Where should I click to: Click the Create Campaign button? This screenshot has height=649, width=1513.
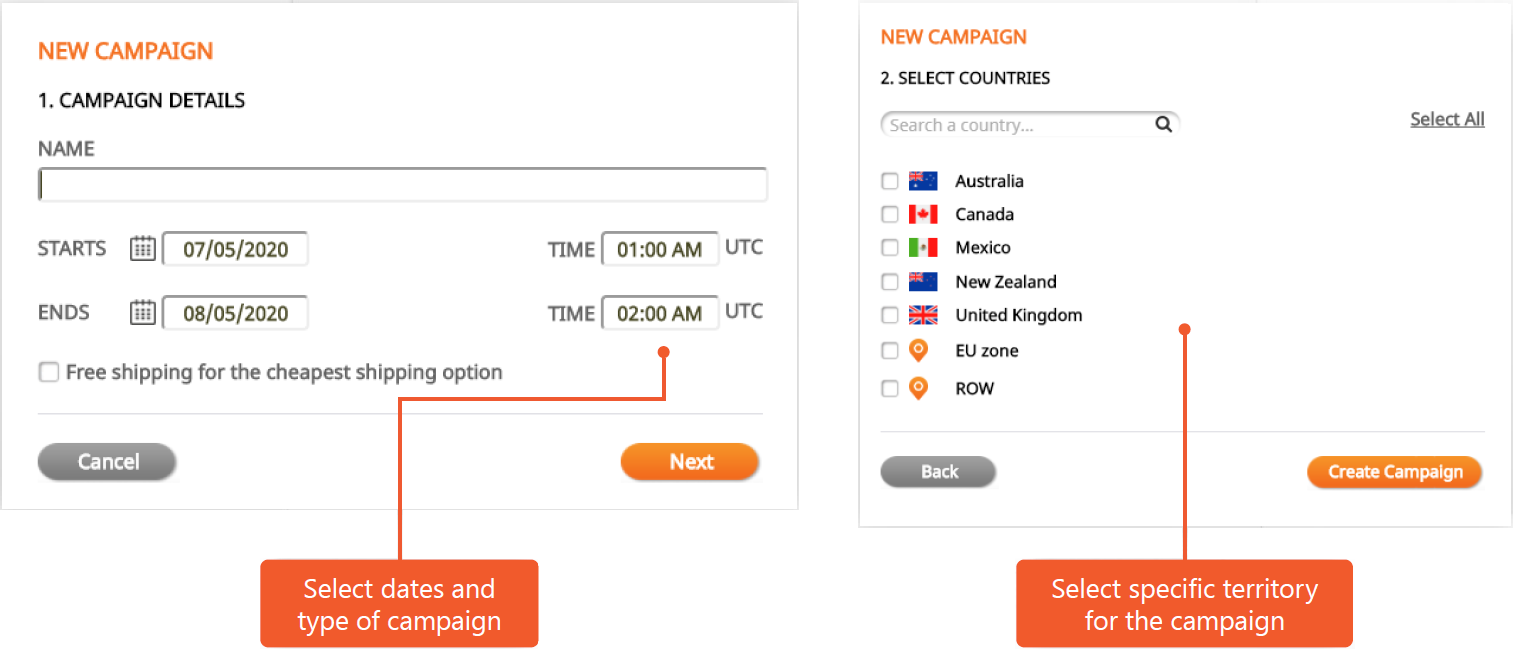click(1394, 472)
